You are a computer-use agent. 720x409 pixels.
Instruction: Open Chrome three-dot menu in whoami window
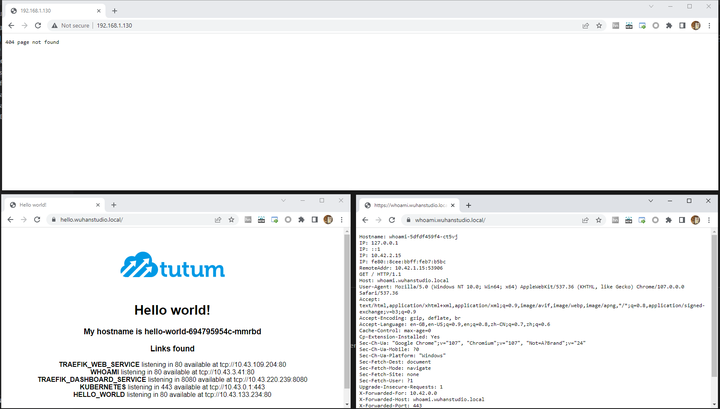point(709,220)
